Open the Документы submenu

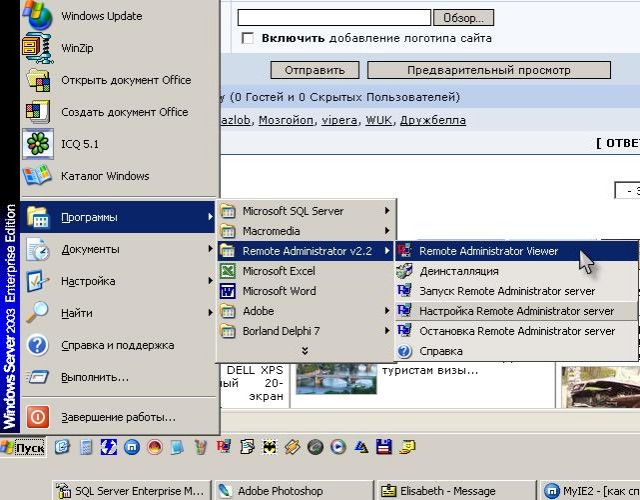click(118, 249)
